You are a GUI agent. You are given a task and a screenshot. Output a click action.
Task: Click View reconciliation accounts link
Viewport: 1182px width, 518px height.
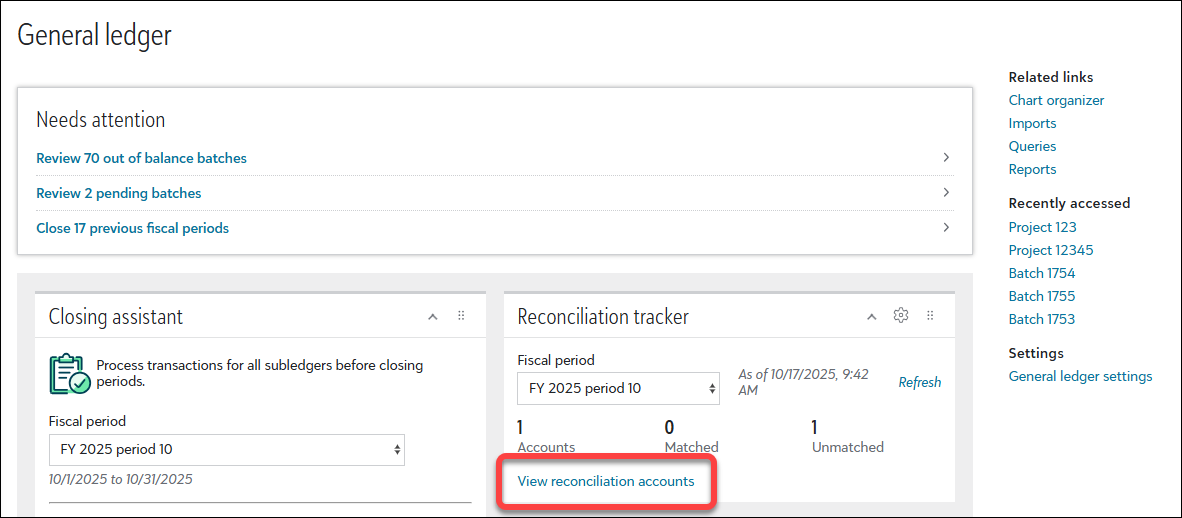(605, 481)
